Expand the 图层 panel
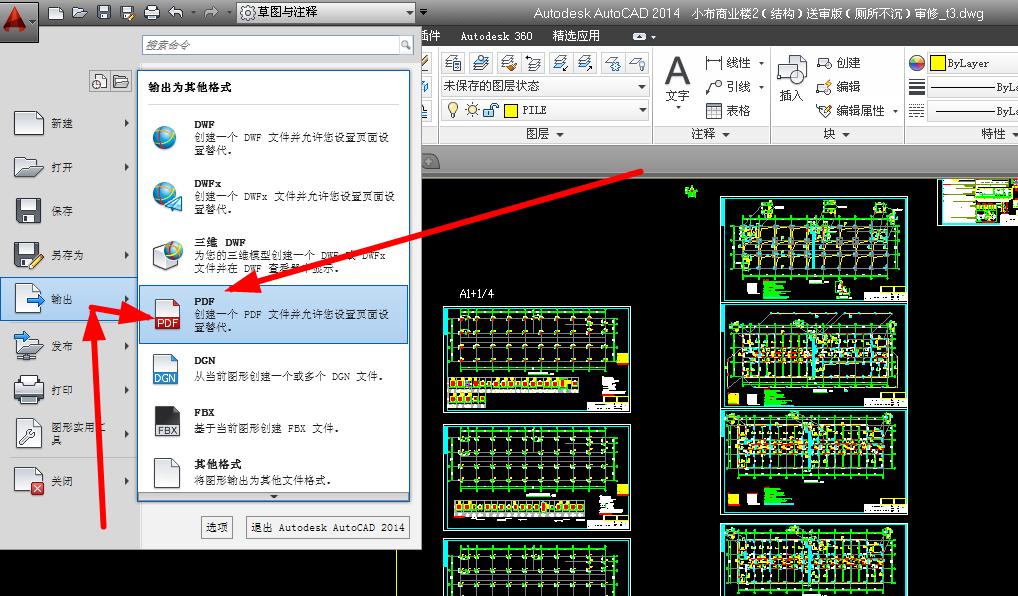This screenshot has width=1018, height=596. click(x=544, y=134)
